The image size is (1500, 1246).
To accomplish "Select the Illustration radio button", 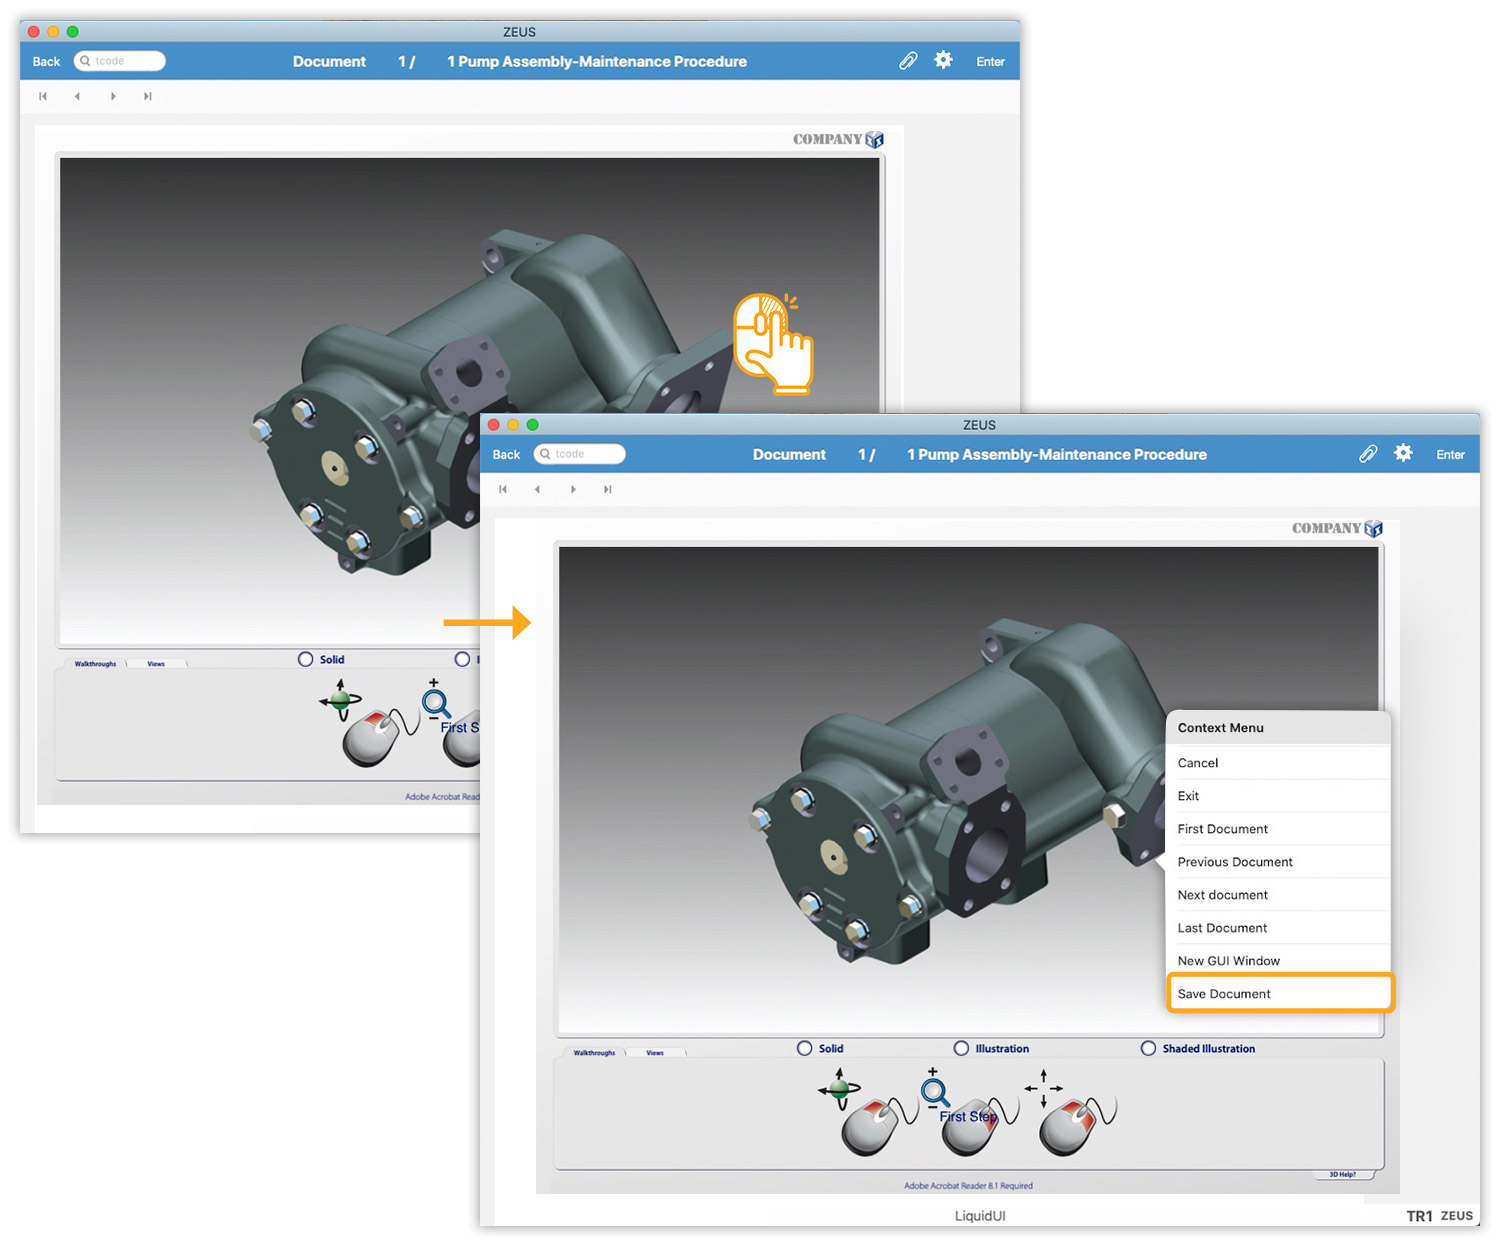I will tap(961, 1048).
